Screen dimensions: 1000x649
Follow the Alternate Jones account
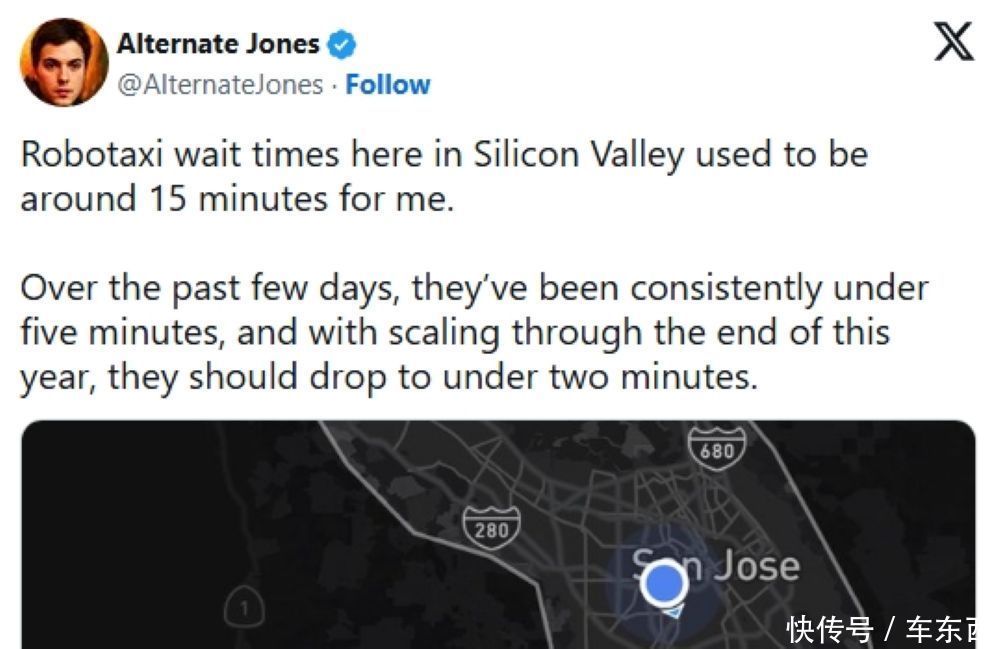(387, 85)
